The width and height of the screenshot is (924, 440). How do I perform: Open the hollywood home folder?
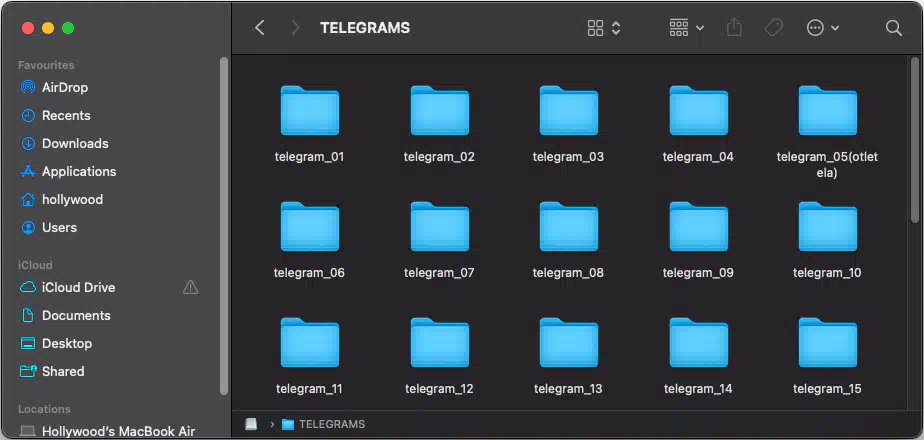tap(71, 199)
